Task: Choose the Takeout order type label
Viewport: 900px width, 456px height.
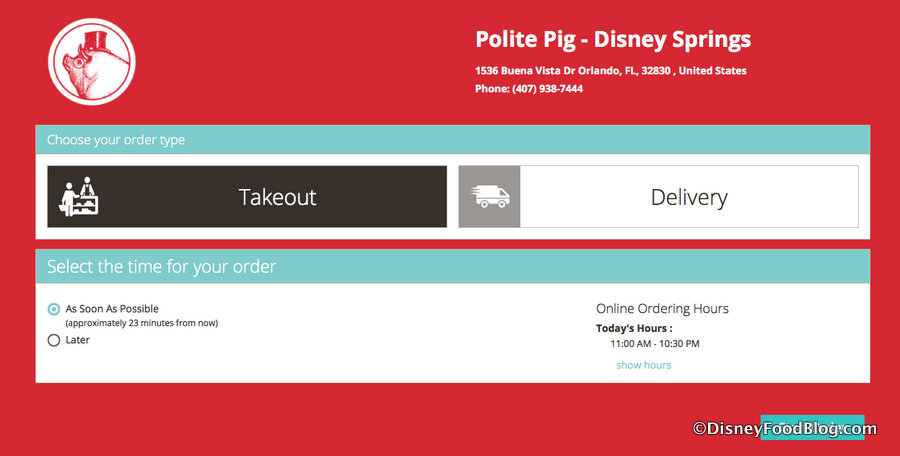Action: tap(277, 197)
